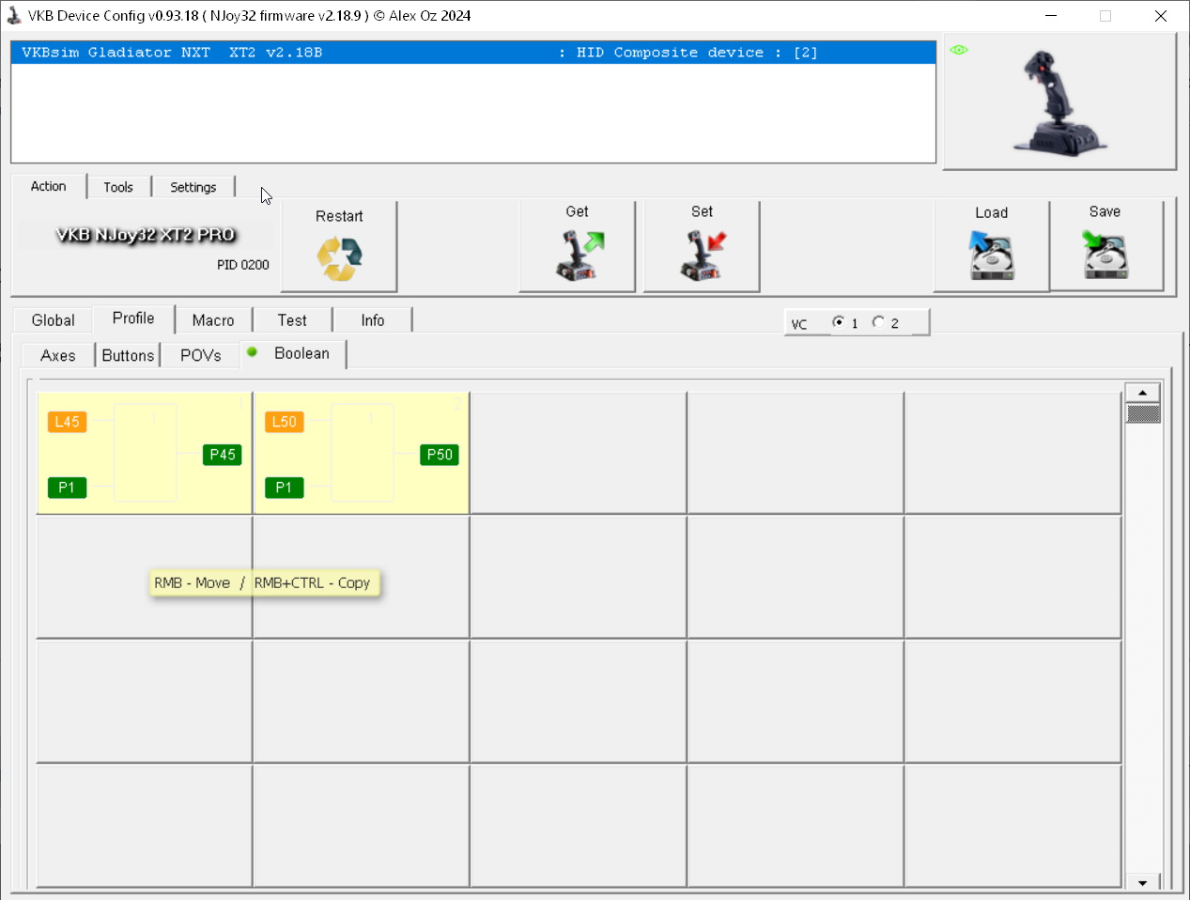Click the orange L50 input block
1190x900 pixels.
tap(285, 422)
